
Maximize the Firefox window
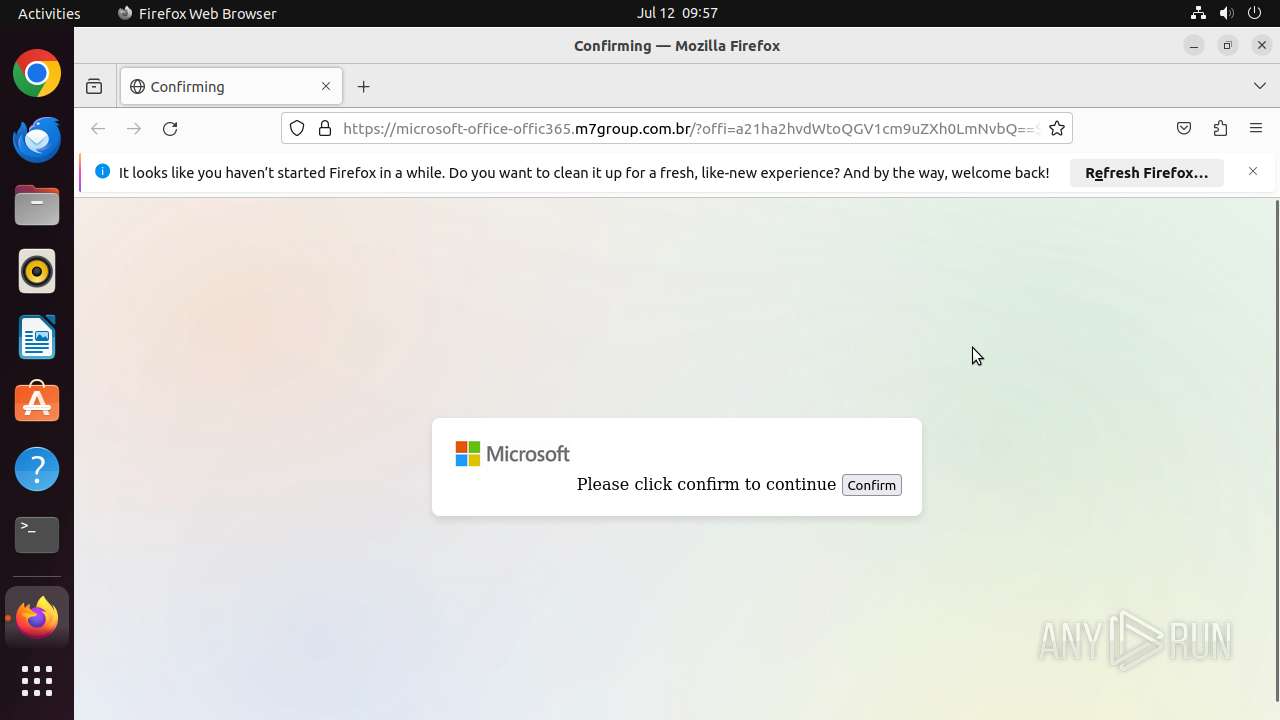coord(1228,46)
